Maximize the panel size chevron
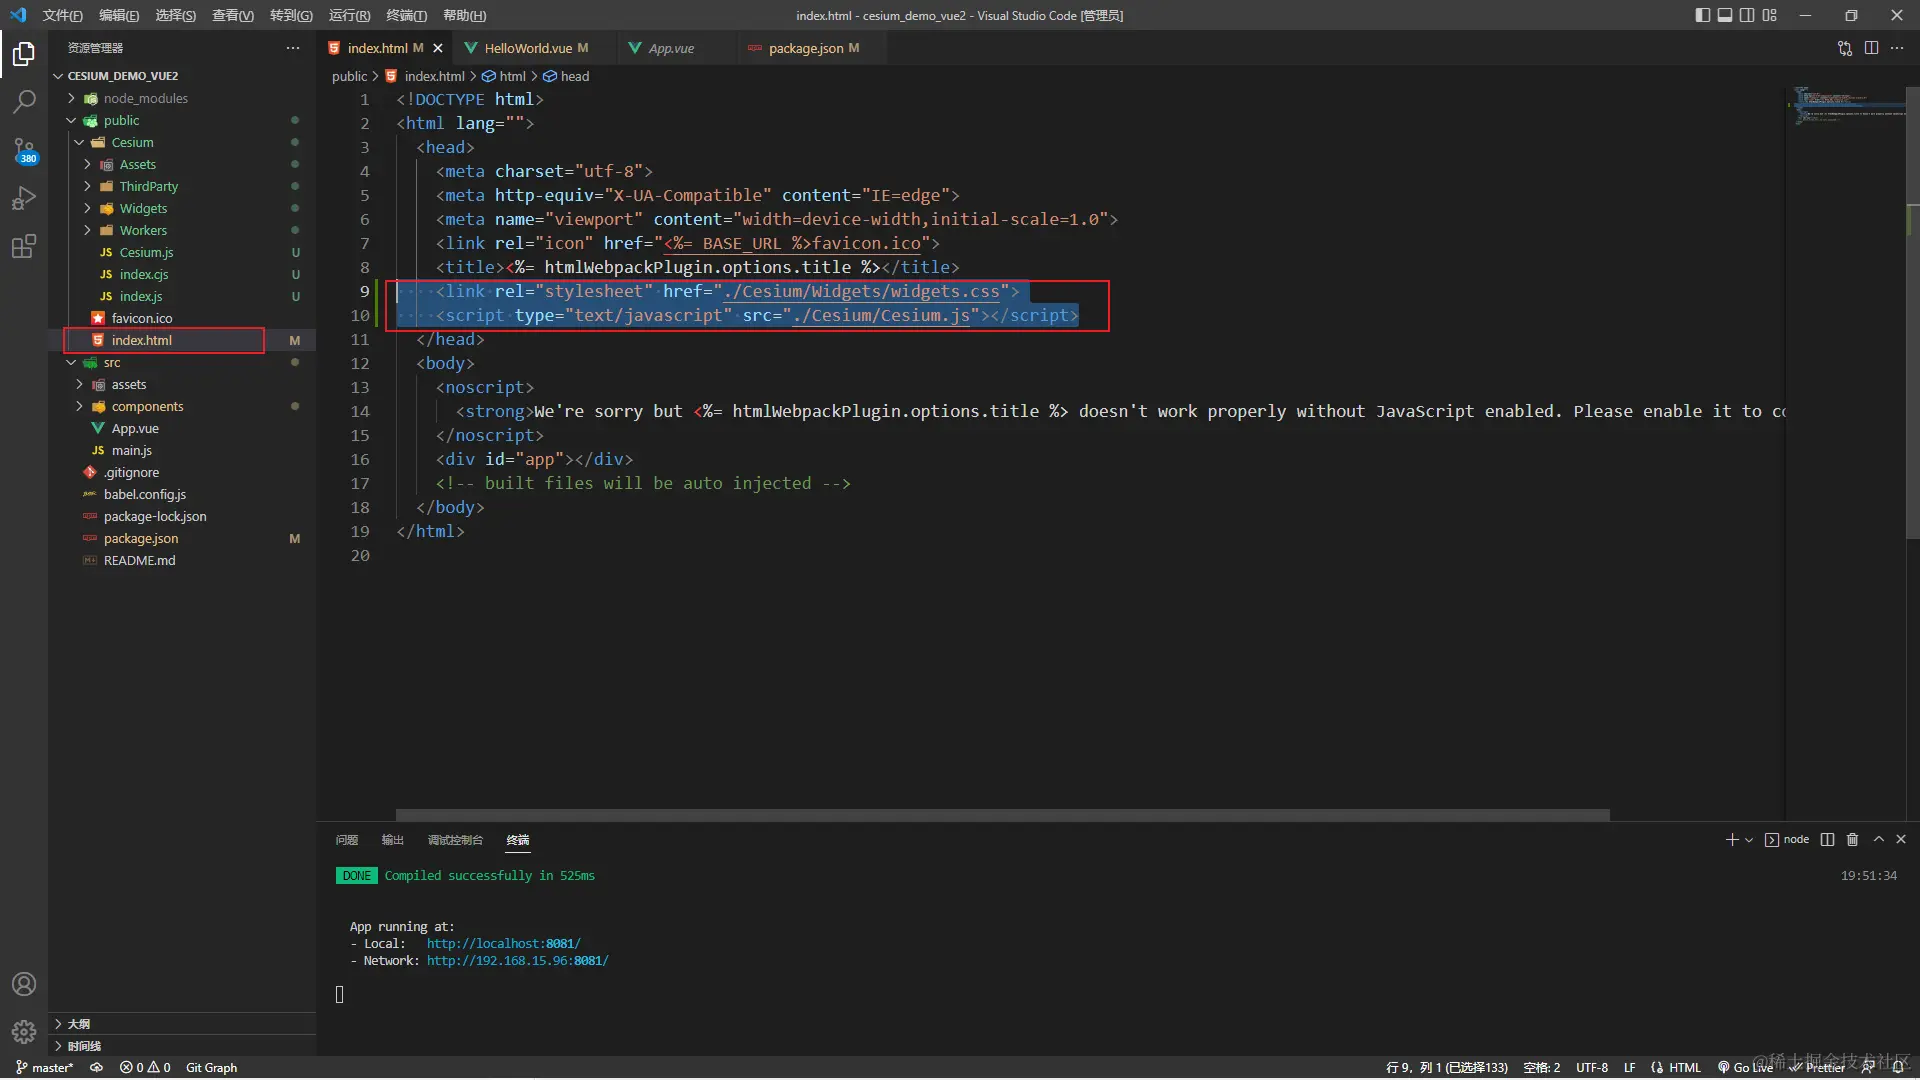Screen dimensions: 1920x1080 1878,840
